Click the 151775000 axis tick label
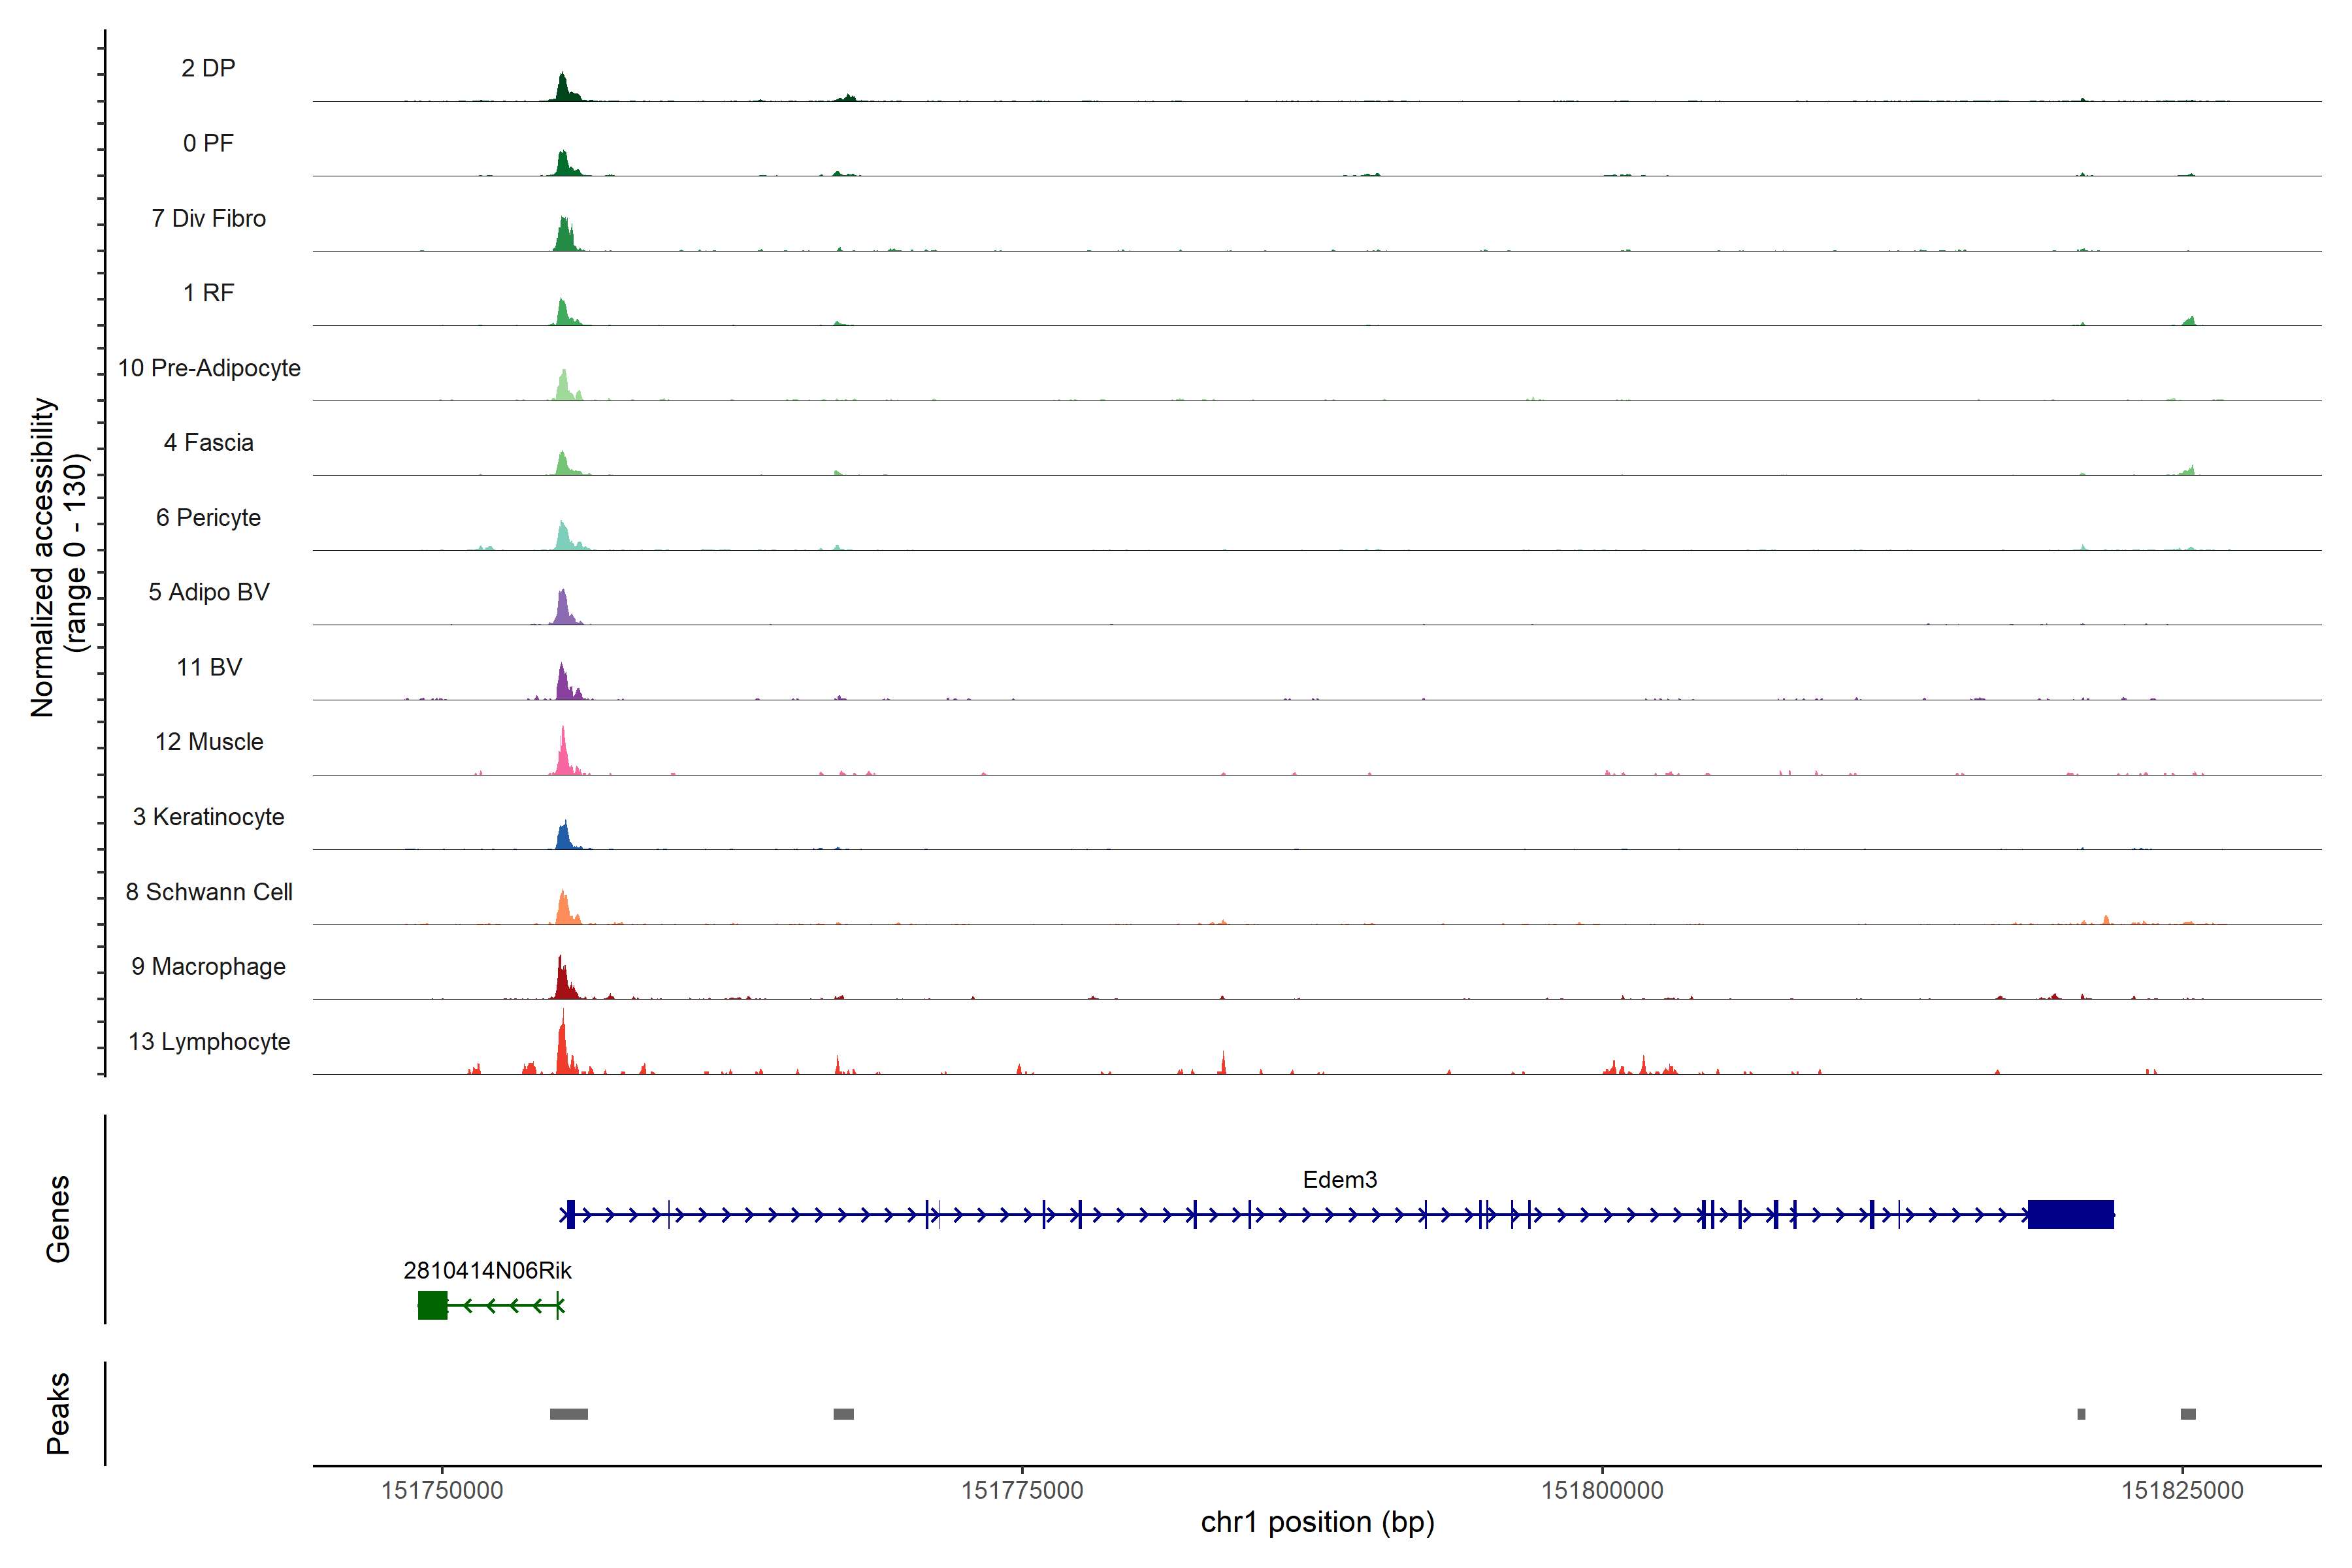The height and width of the screenshot is (1568, 2352). coord(1022,1490)
